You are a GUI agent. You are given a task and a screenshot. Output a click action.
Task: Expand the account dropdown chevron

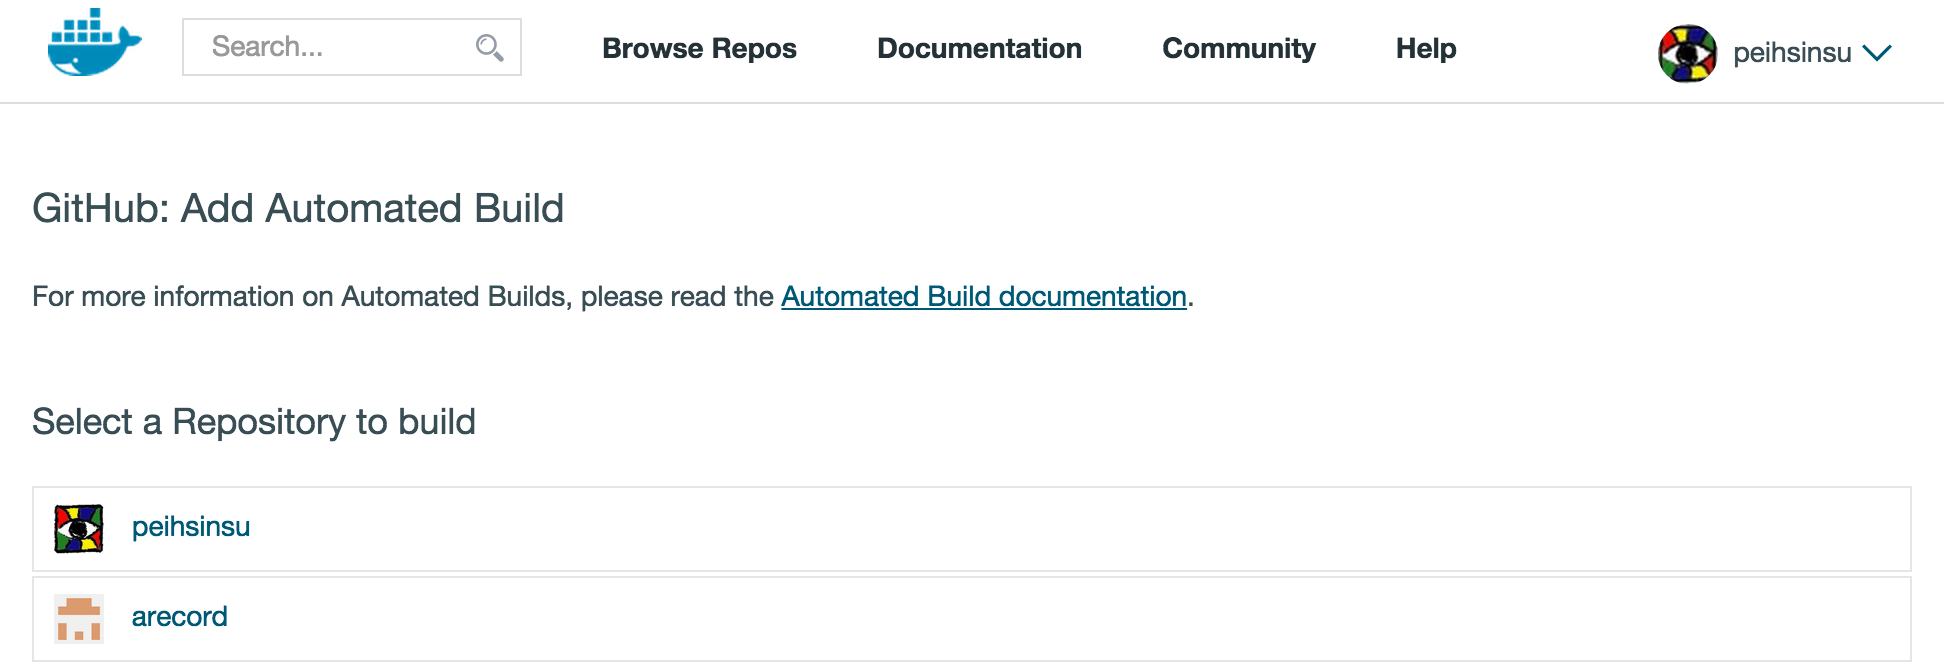[1877, 53]
